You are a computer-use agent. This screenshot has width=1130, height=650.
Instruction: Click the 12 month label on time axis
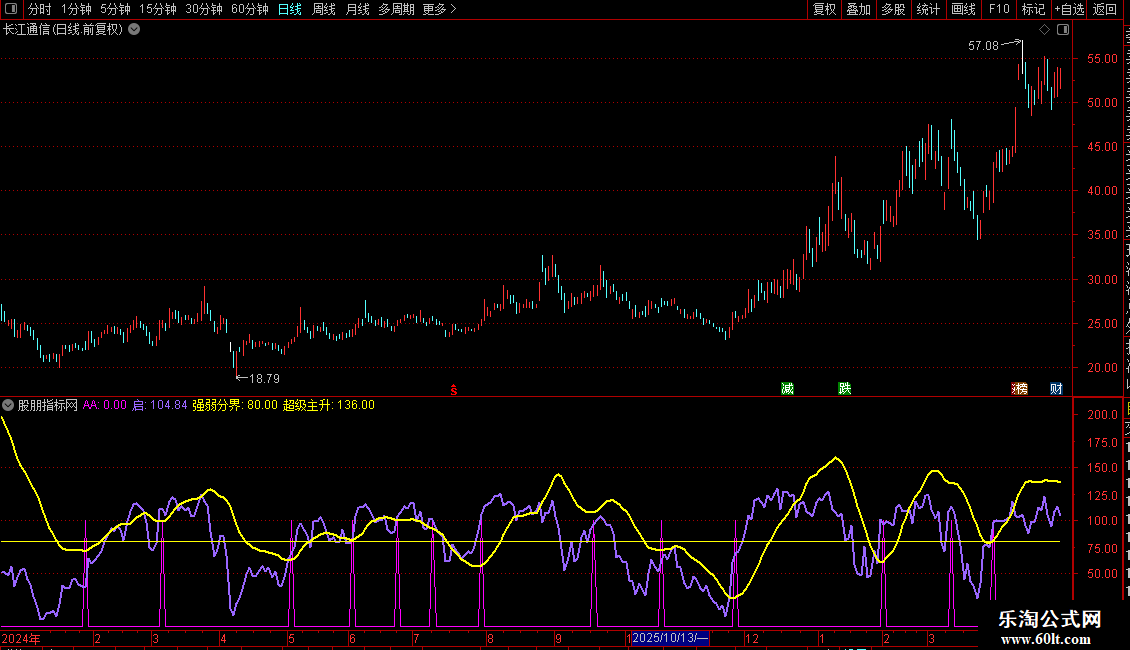click(752, 638)
